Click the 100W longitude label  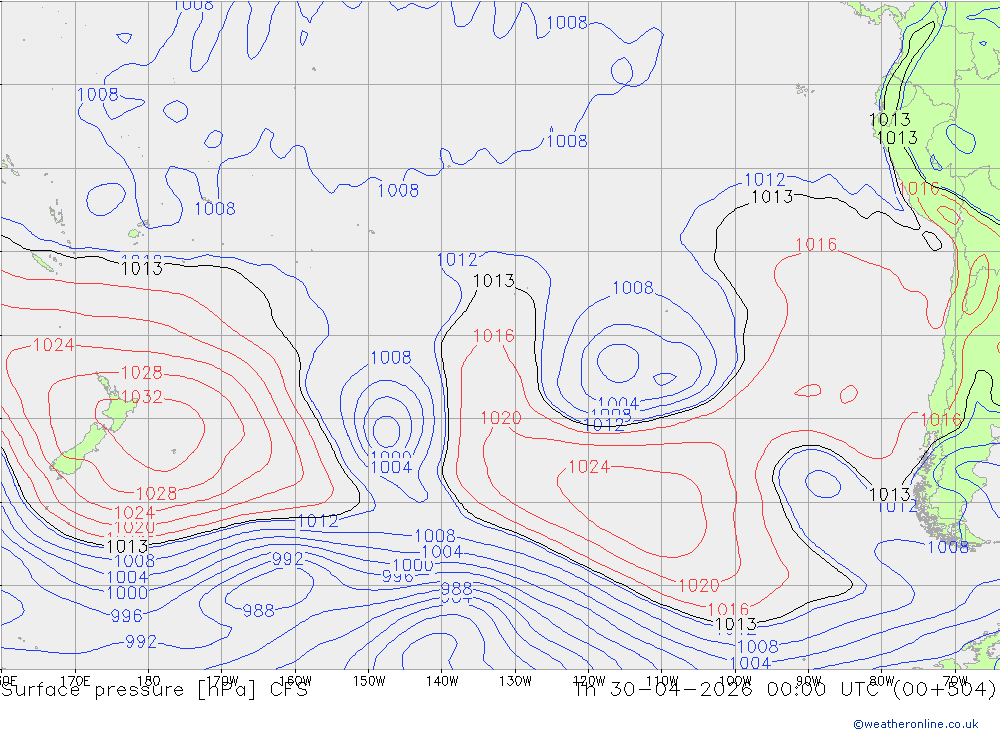click(x=735, y=681)
